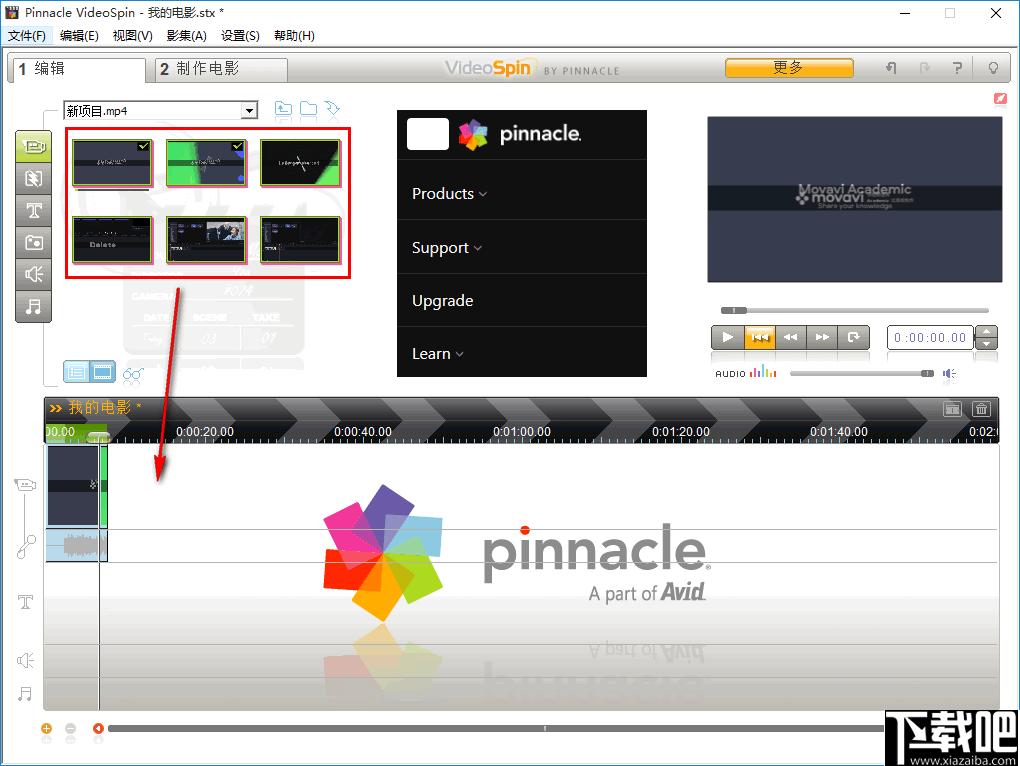1020x766 pixels.
Task: Open the 新项目.mp4 file dropdown
Action: (249, 111)
